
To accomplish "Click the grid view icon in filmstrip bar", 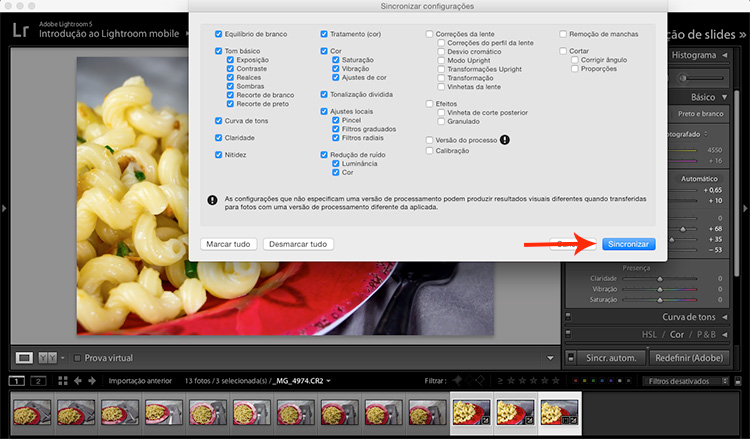I will pos(64,381).
